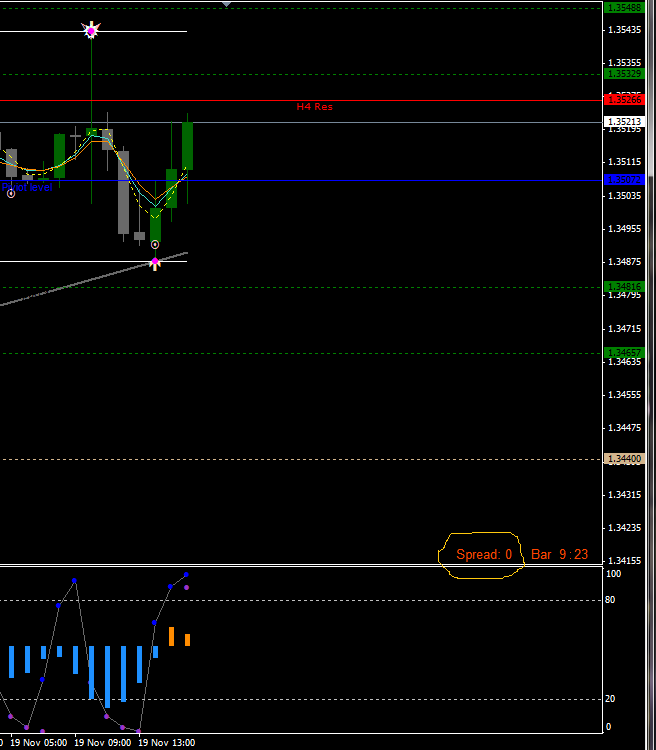Click the small green box marker above candles
Screen dimensions: 656x750
(x=91, y=131)
